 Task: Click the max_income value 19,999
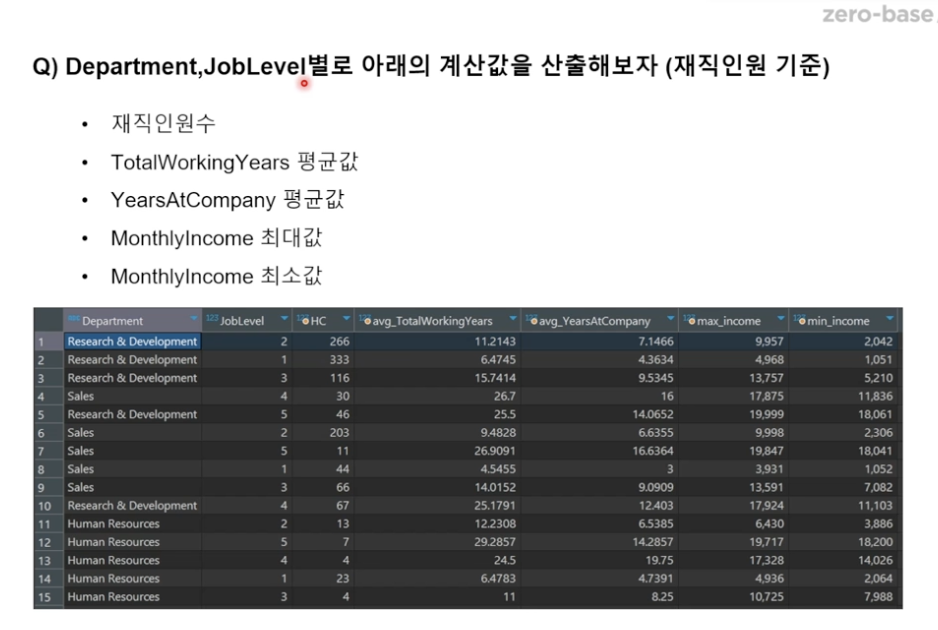tap(767, 414)
